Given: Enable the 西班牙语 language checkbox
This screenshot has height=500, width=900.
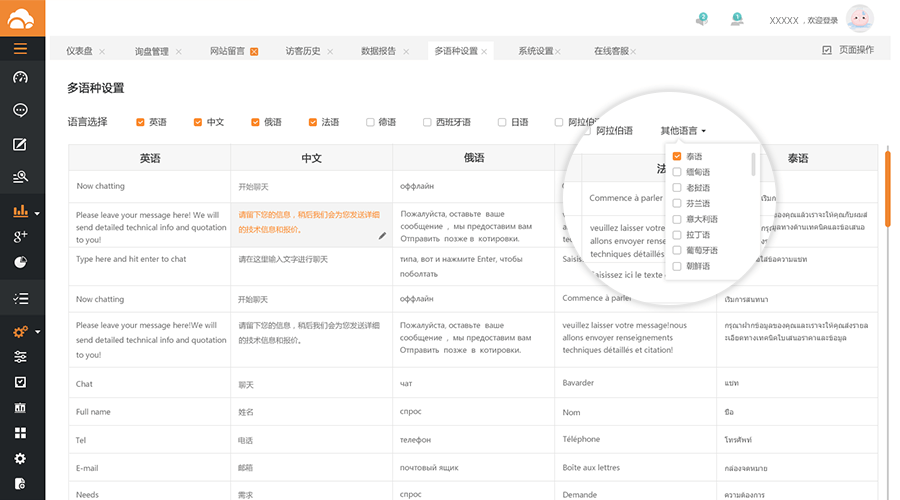Looking at the screenshot, I should (426, 122).
